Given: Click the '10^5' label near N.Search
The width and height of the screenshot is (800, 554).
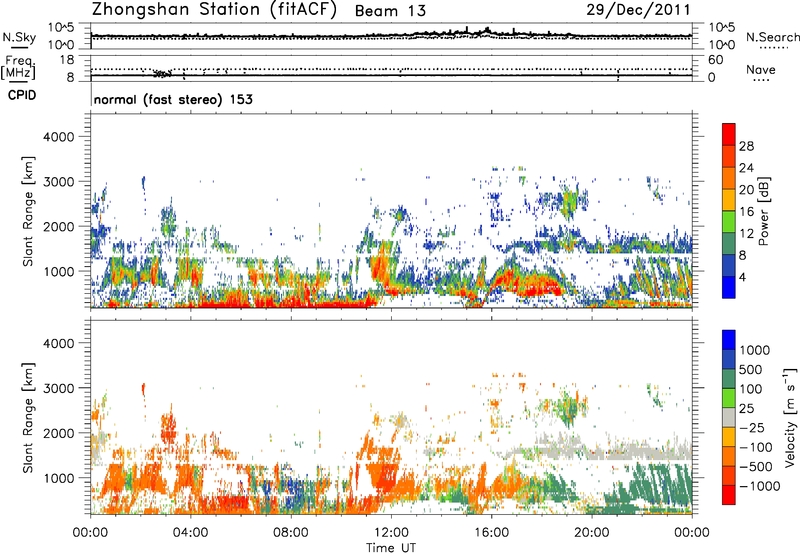Looking at the screenshot, I should click(722, 28).
